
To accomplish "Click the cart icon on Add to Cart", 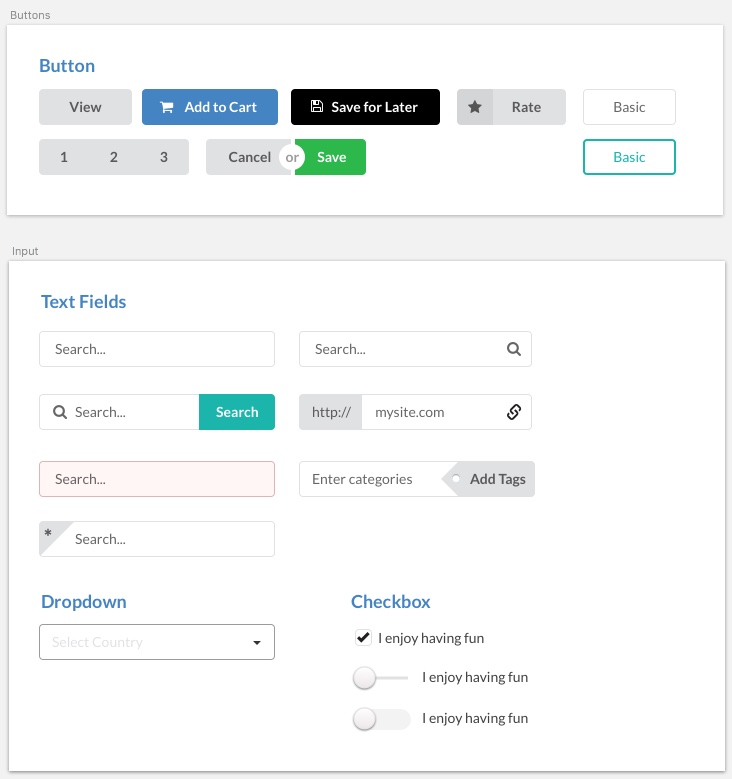I will pyautogui.click(x=167, y=107).
